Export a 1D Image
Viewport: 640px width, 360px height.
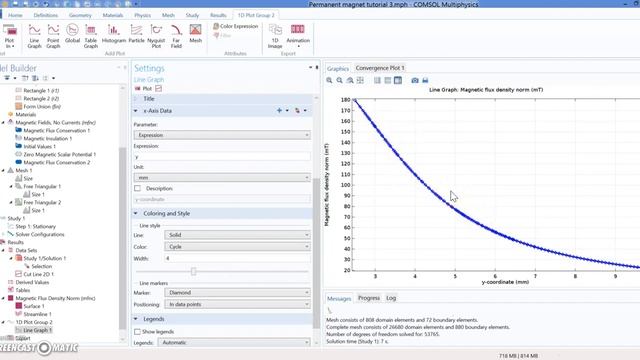pos(275,36)
